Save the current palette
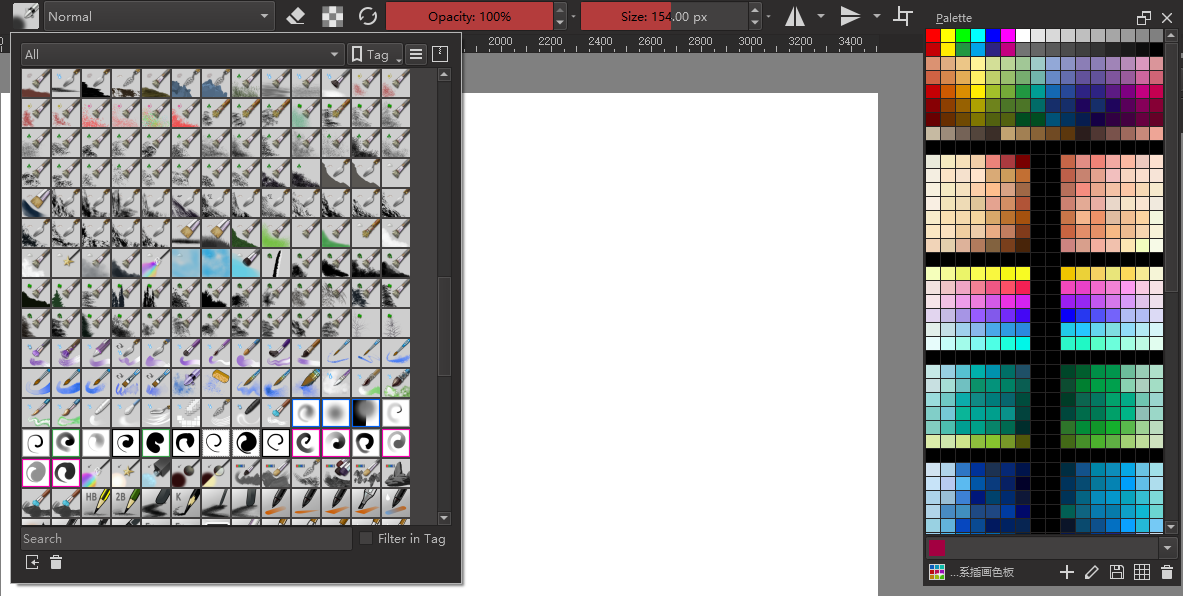The image size is (1183, 596). (1116, 572)
